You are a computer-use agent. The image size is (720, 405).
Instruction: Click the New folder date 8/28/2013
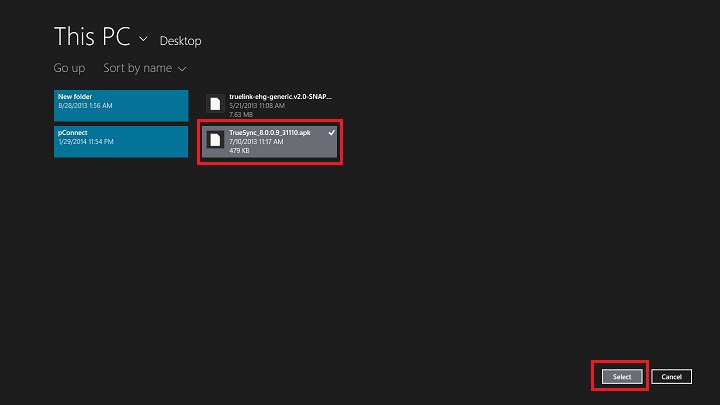point(84,104)
